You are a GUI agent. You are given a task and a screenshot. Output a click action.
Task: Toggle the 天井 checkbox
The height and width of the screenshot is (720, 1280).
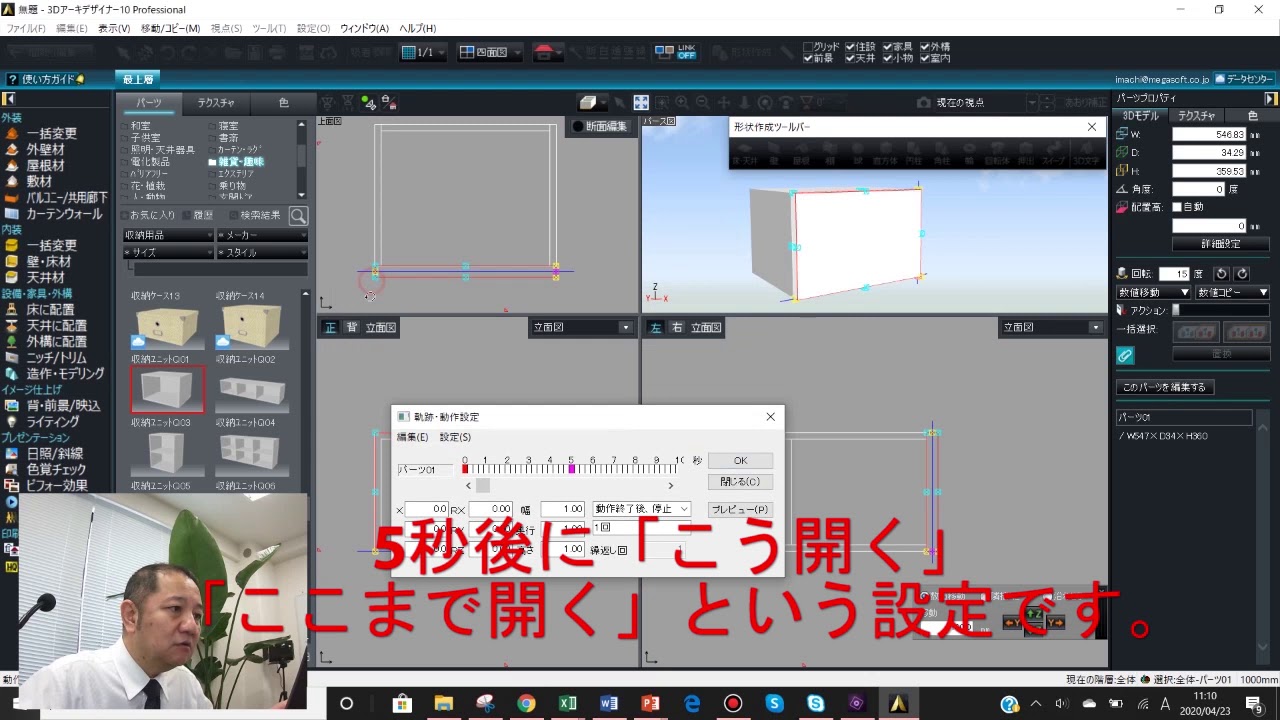point(850,59)
